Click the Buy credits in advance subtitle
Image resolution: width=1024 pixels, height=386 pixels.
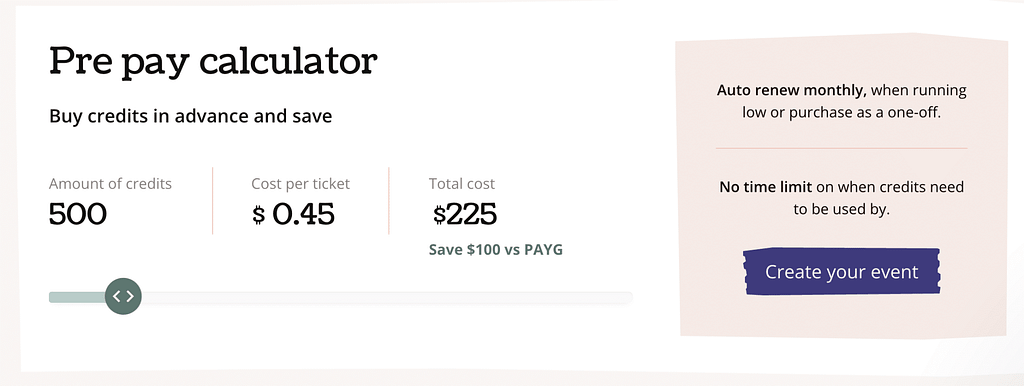(x=191, y=117)
